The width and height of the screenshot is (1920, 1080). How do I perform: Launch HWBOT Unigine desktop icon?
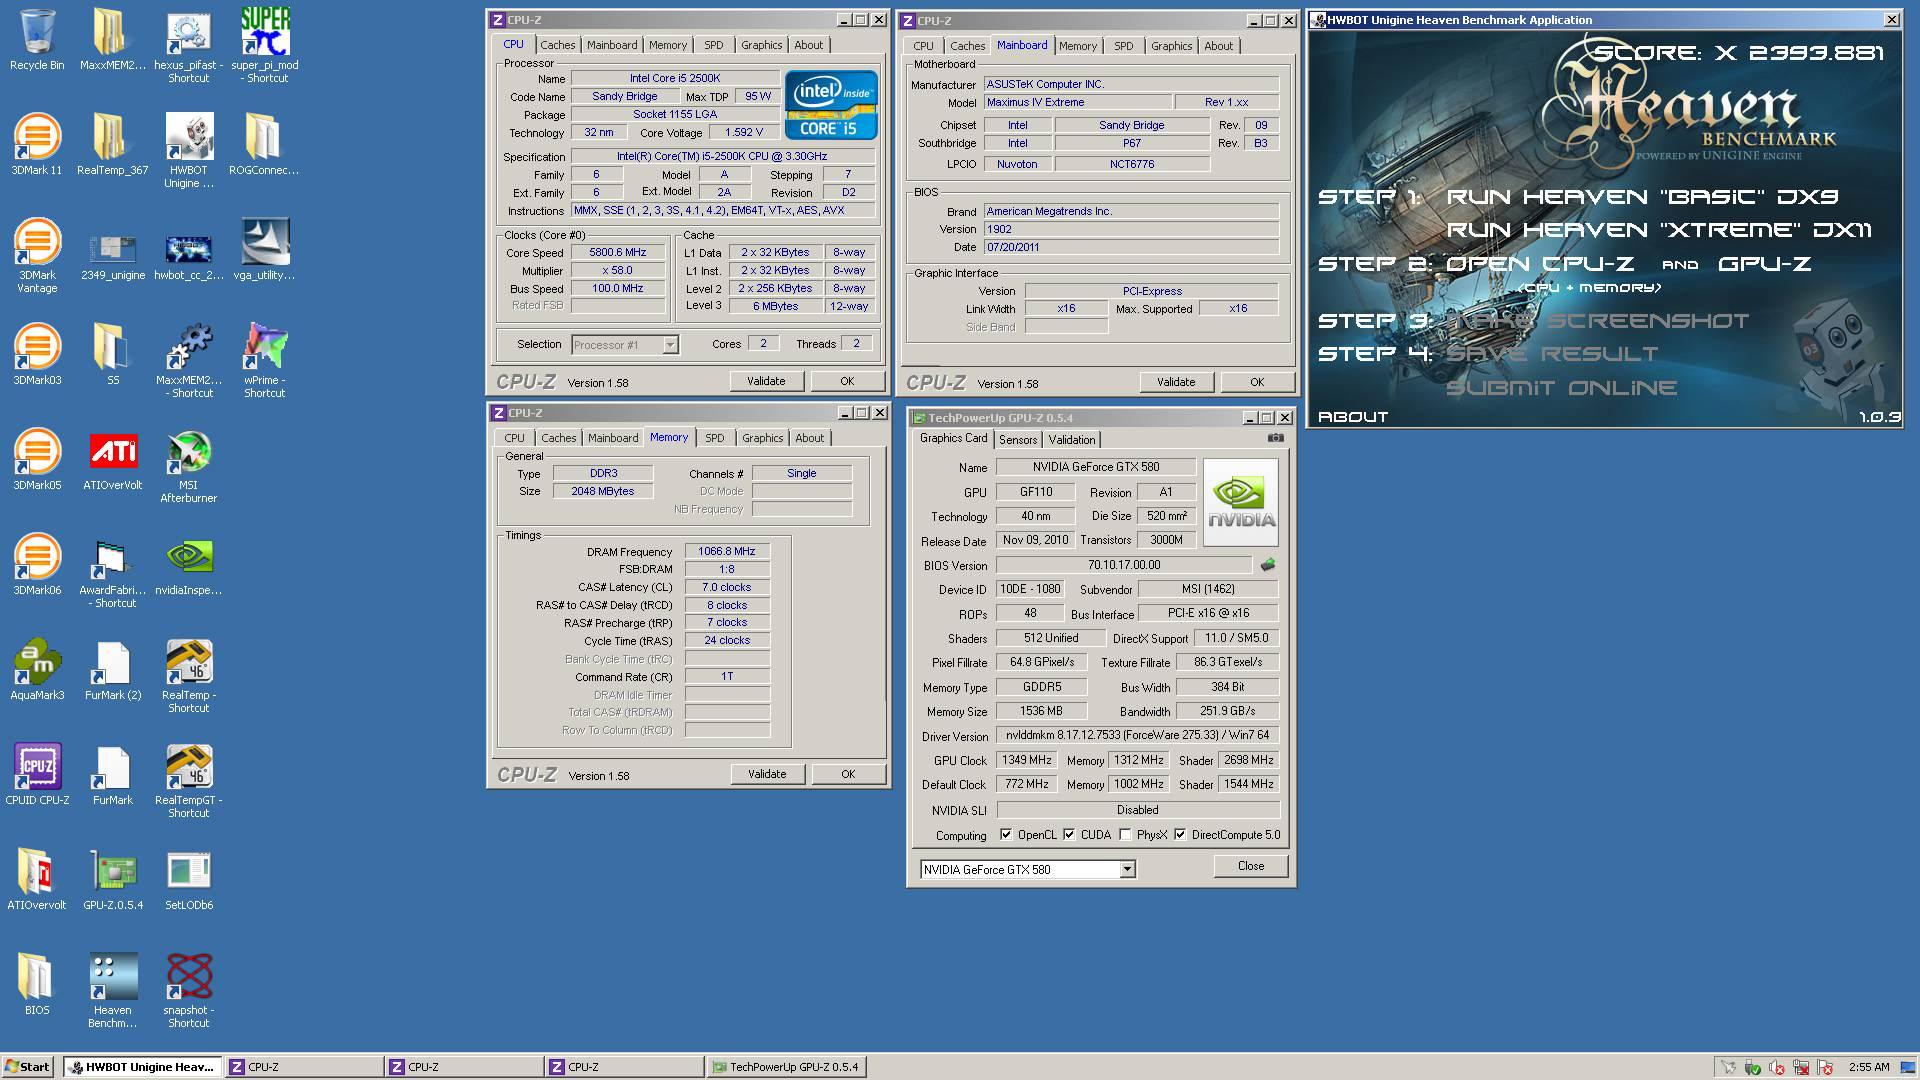pos(188,137)
